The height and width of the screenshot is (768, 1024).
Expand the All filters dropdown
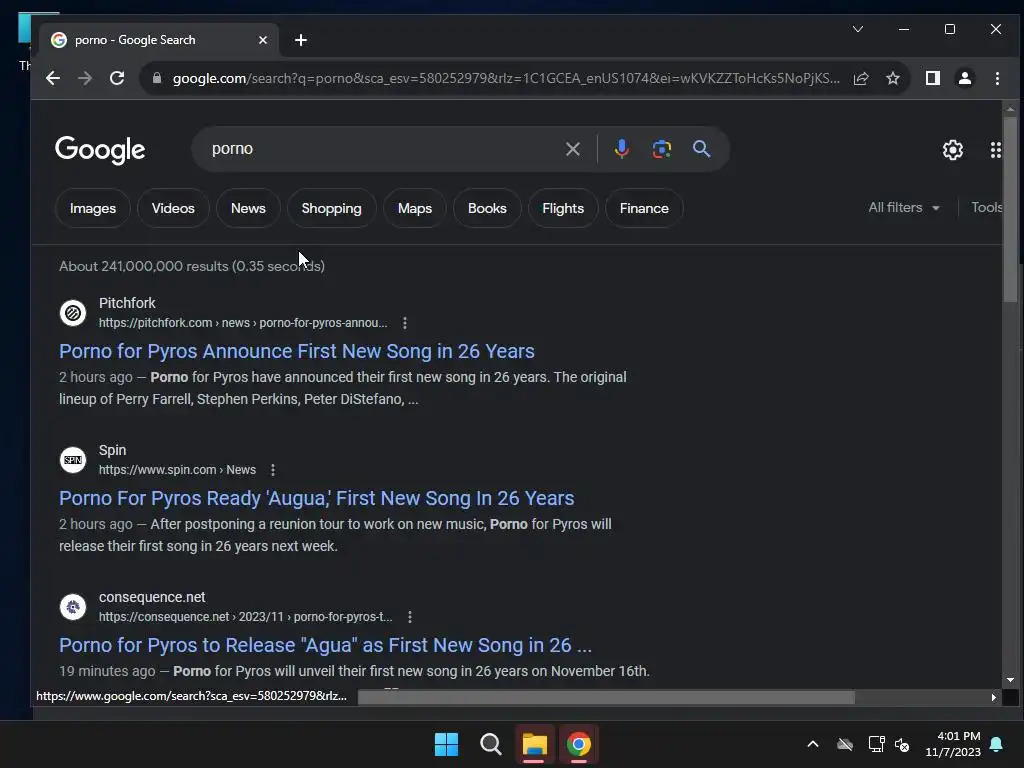(904, 208)
